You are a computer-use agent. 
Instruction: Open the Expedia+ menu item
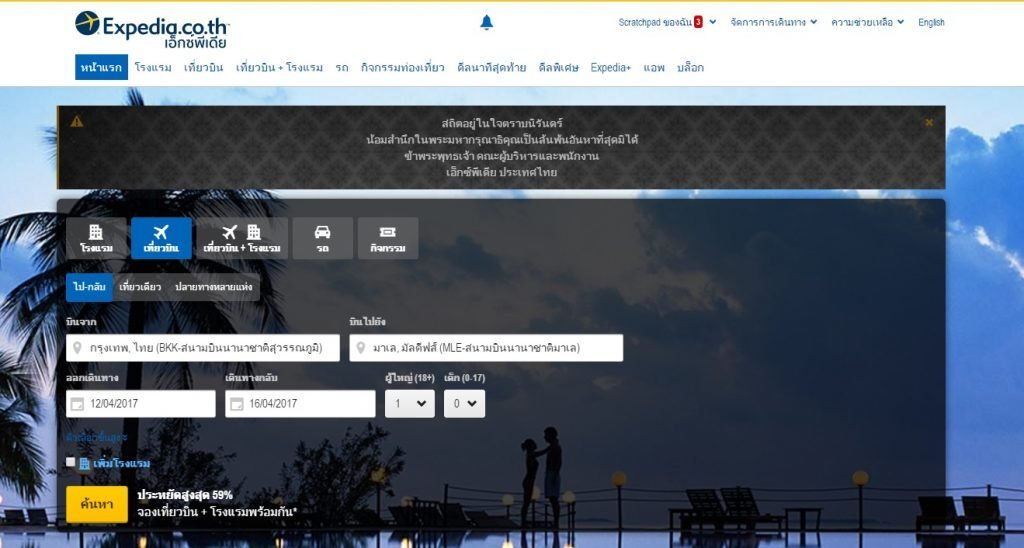610,68
